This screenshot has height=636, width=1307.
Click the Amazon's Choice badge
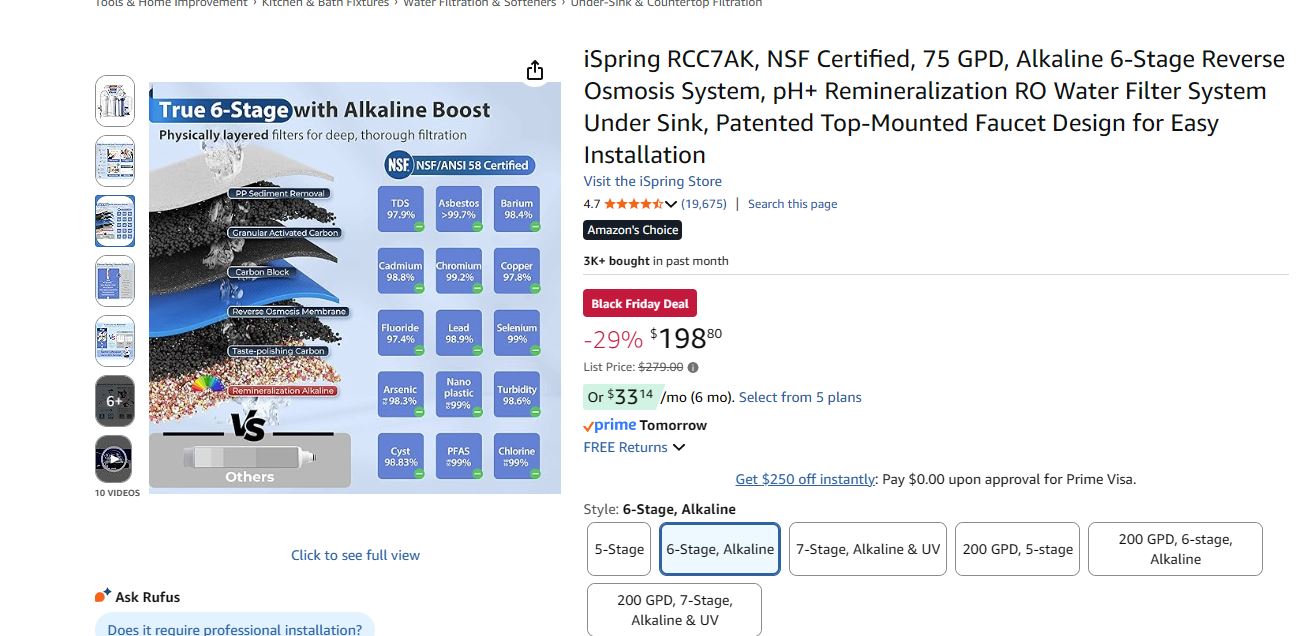click(x=633, y=230)
